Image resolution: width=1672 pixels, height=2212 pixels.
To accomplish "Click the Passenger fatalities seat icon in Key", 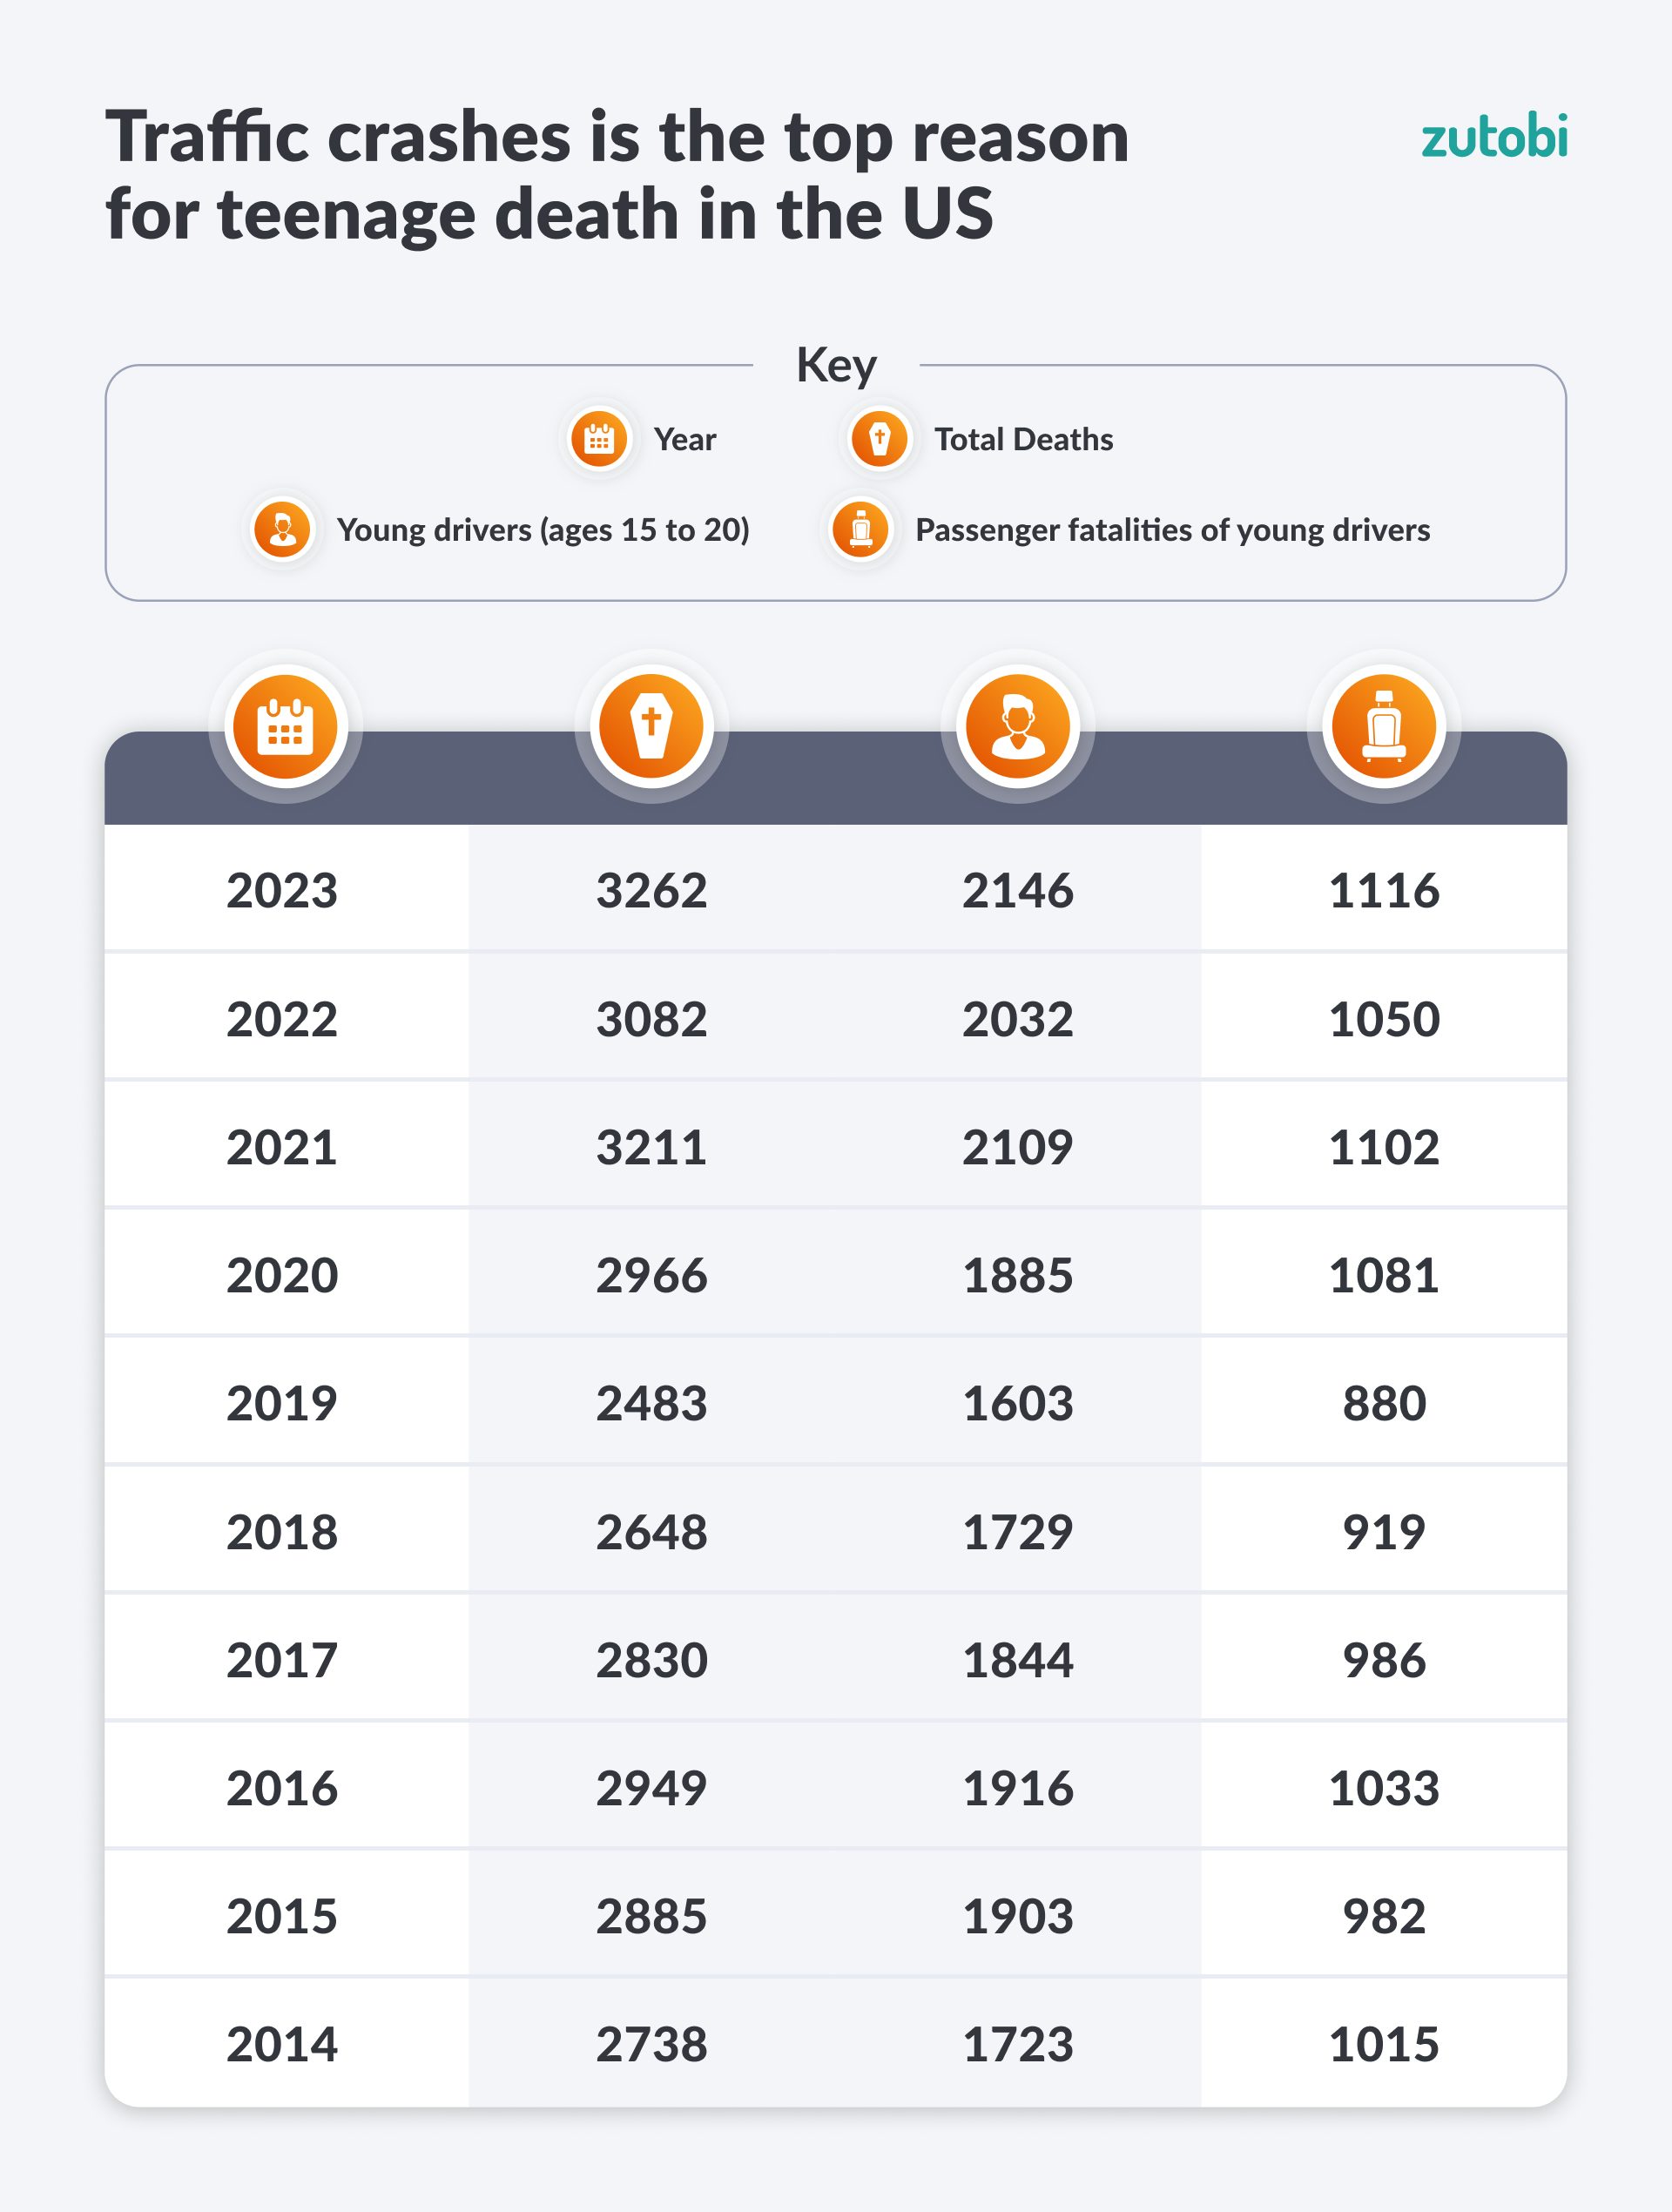I will coord(861,530).
